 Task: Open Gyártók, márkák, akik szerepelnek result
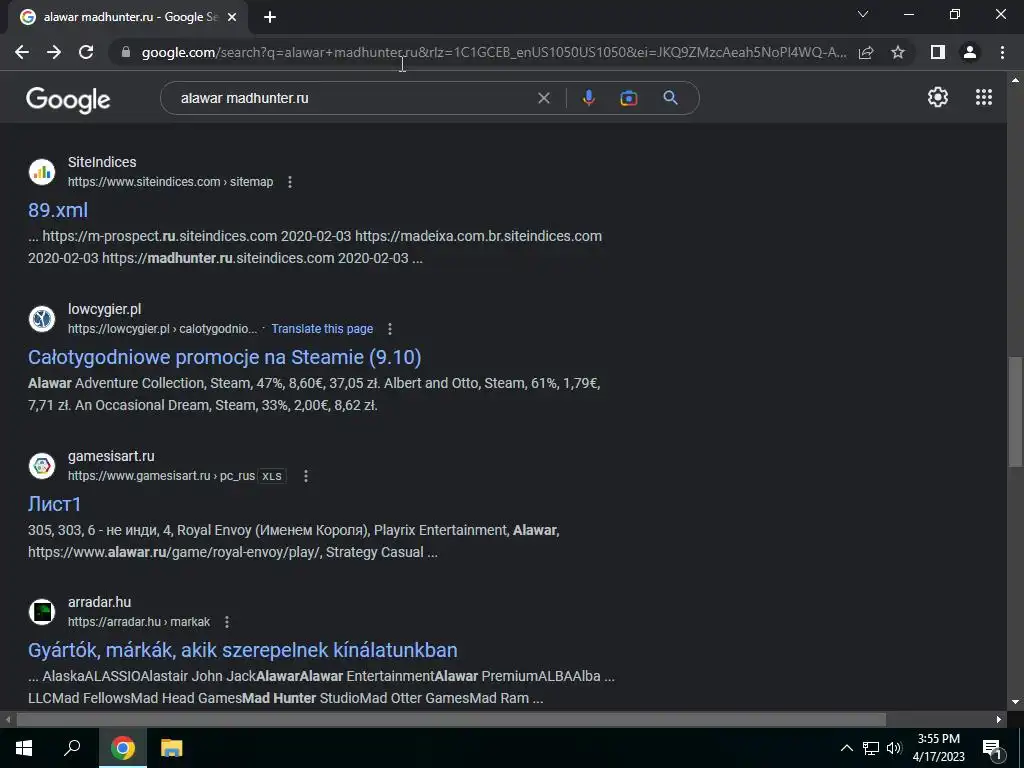pos(243,650)
